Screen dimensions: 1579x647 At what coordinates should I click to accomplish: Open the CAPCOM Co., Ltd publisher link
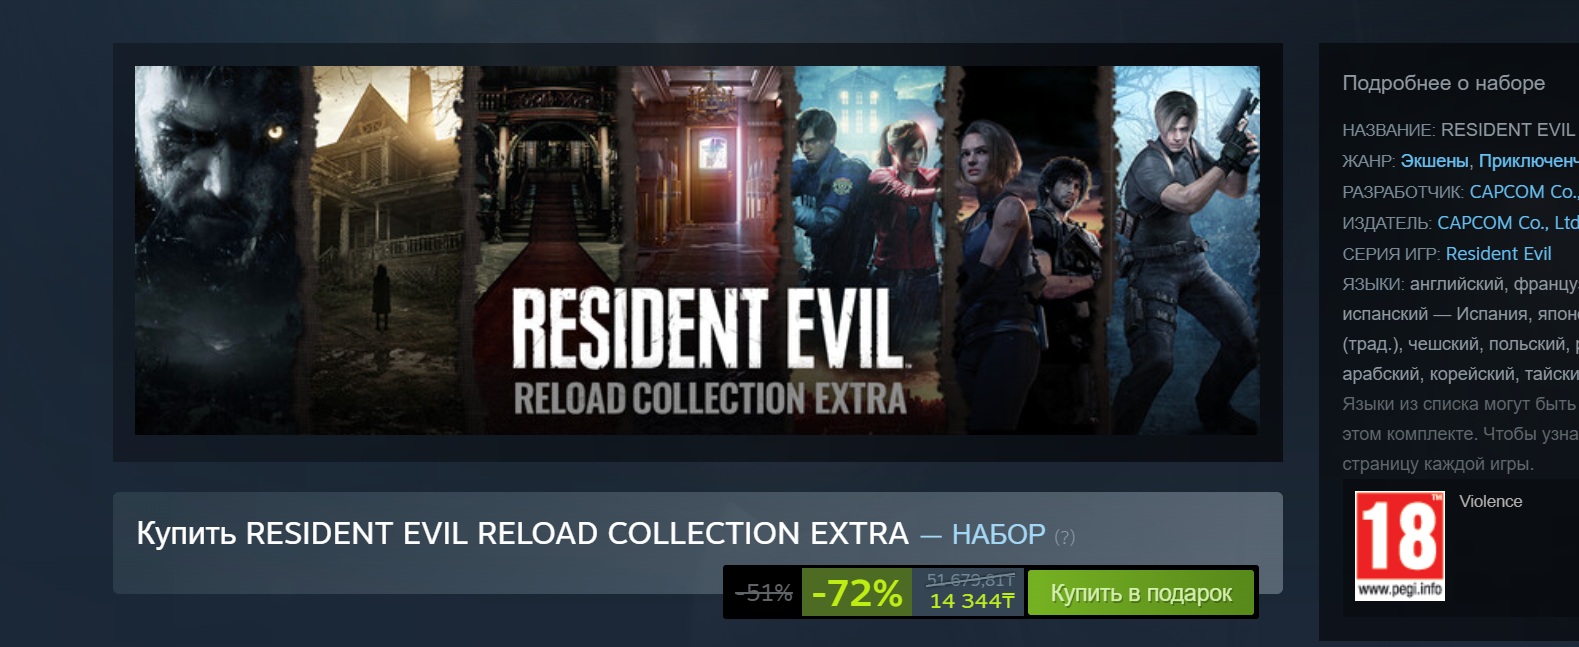click(1508, 223)
